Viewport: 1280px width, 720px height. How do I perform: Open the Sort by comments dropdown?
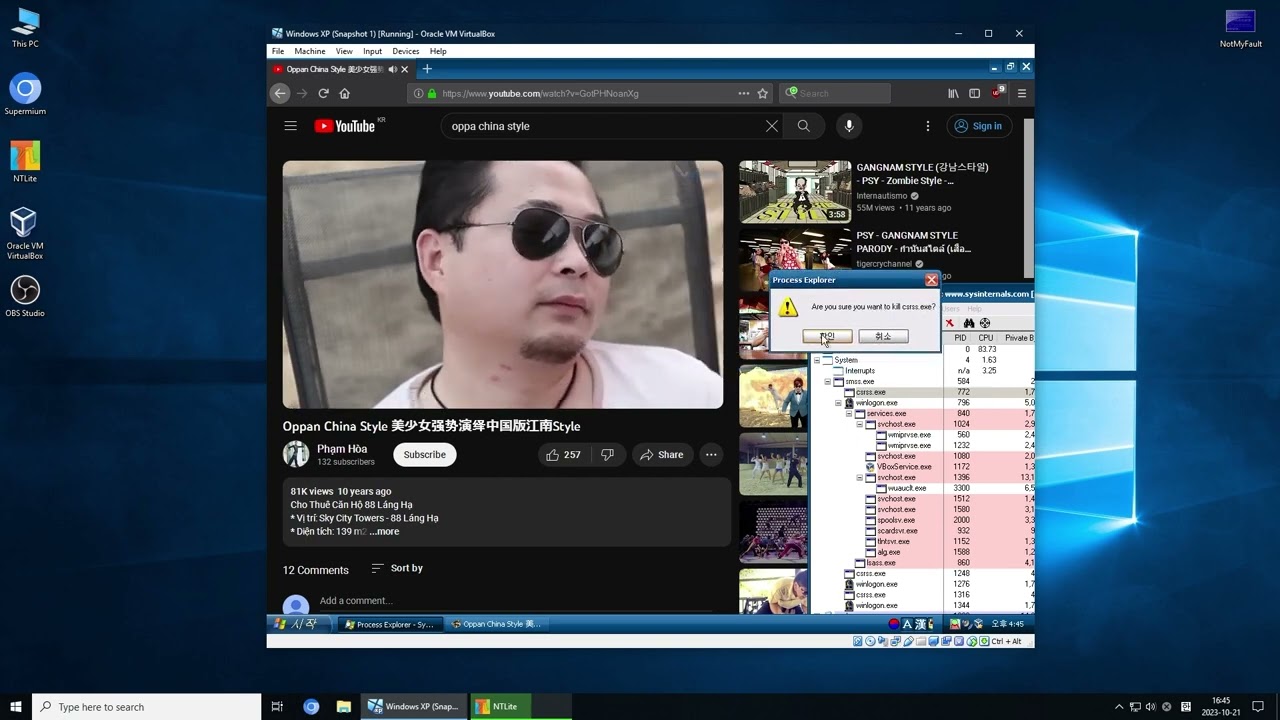click(397, 568)
